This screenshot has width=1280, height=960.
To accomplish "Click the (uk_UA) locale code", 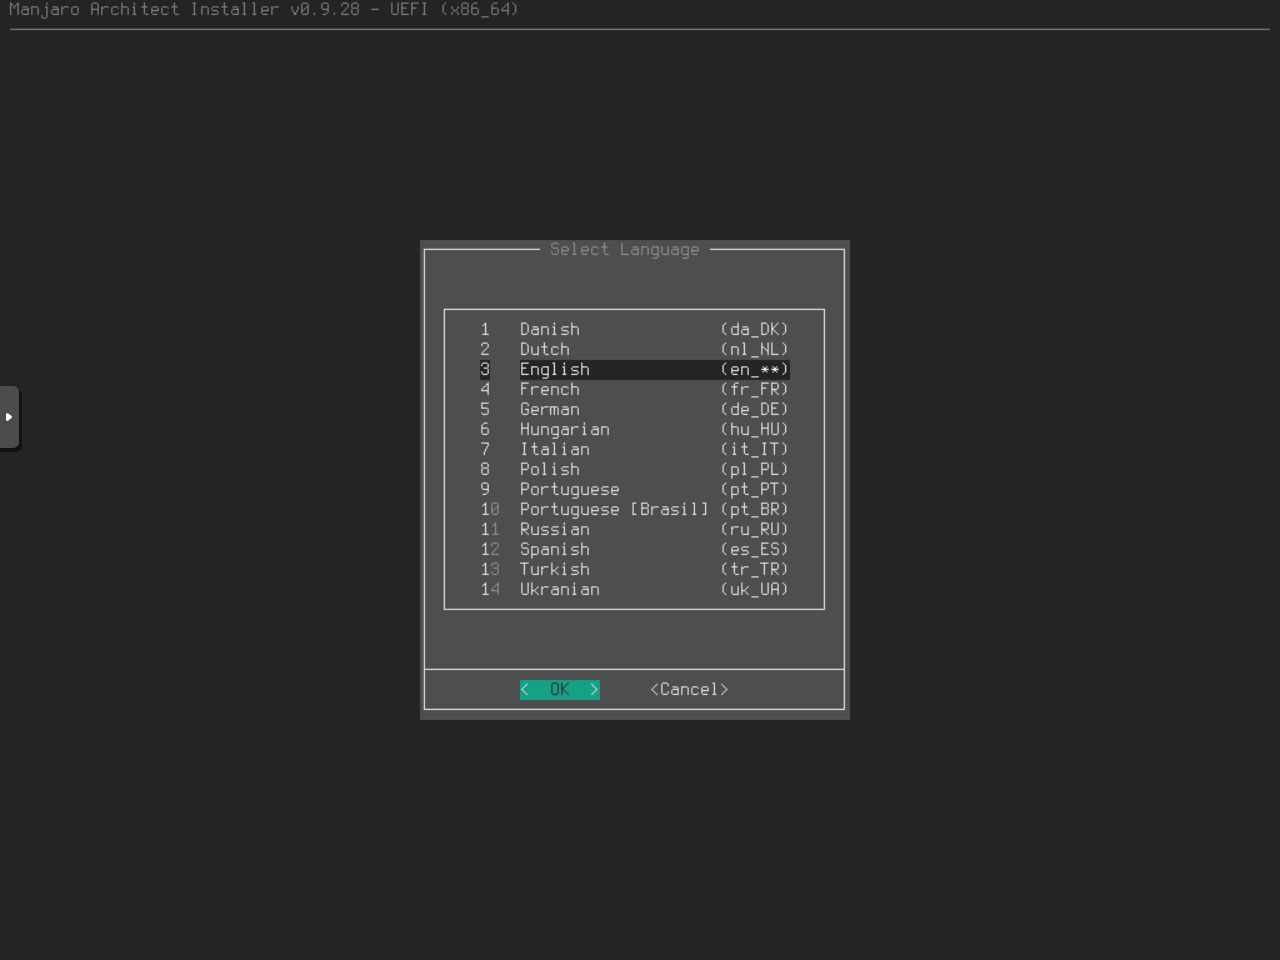I will 754,589.
